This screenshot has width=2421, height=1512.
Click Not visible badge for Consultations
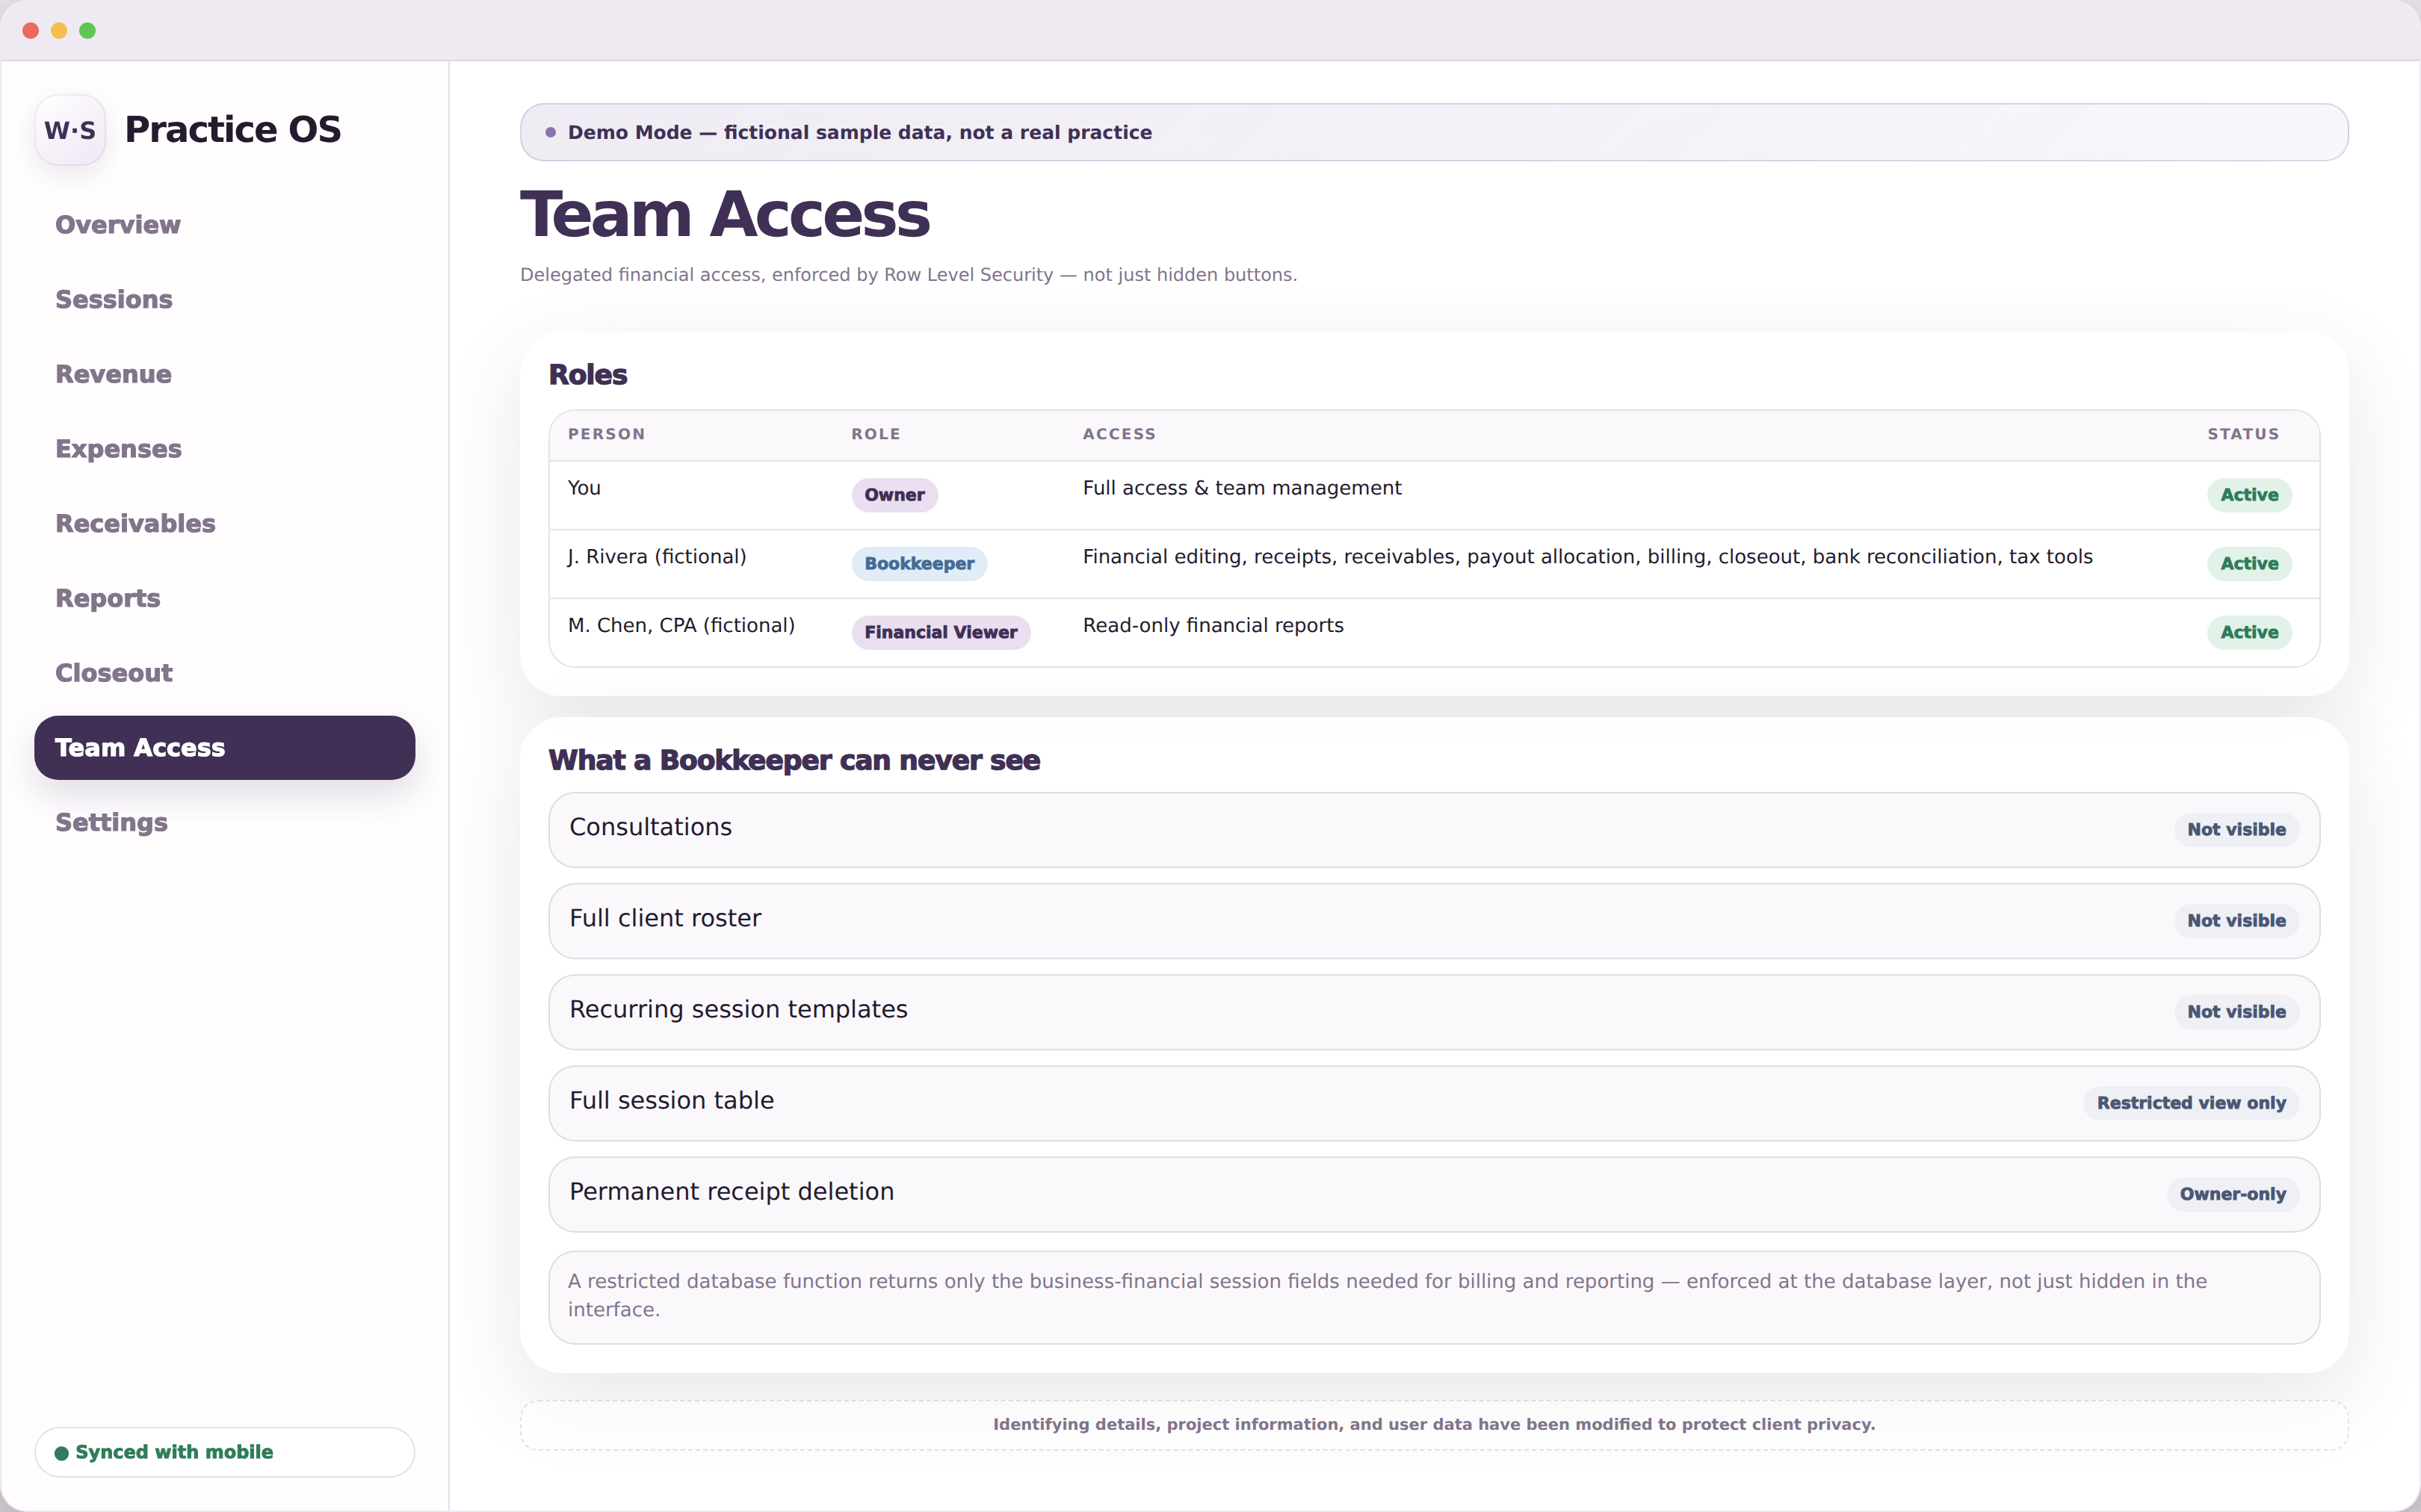click(x=2236, y=829)
